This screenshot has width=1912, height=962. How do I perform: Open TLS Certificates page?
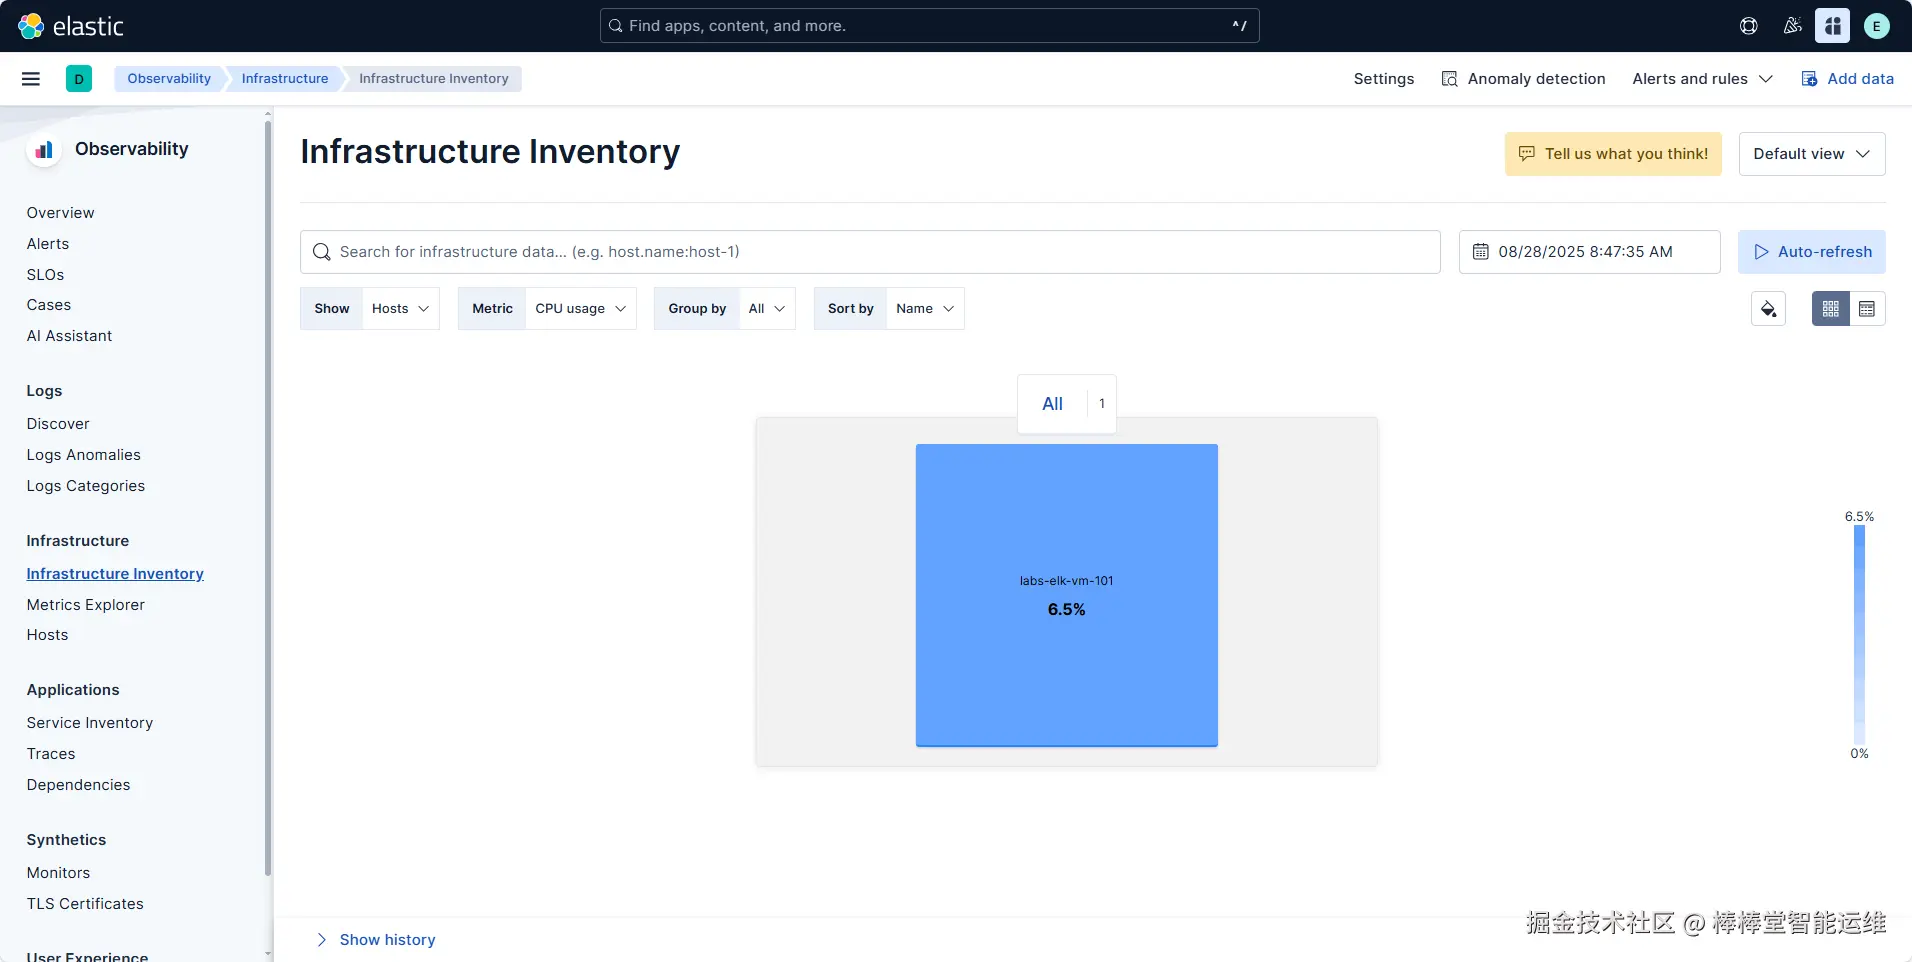pos(85,904)
